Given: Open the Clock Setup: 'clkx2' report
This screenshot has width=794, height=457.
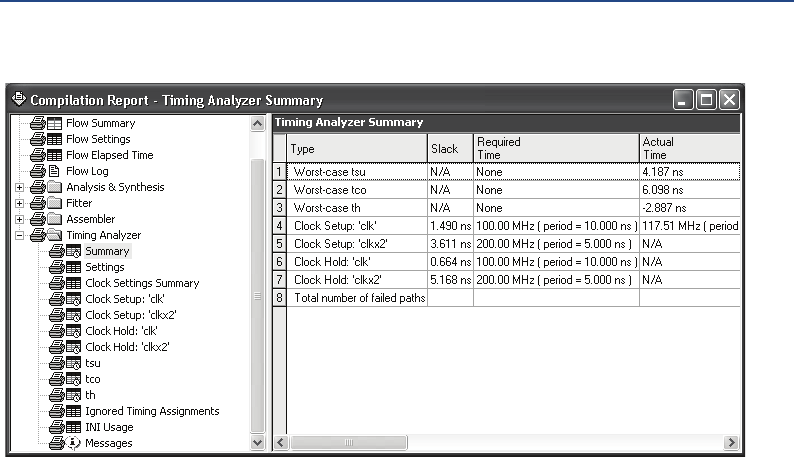Looking at the screenshot, I should pos(130,315).
